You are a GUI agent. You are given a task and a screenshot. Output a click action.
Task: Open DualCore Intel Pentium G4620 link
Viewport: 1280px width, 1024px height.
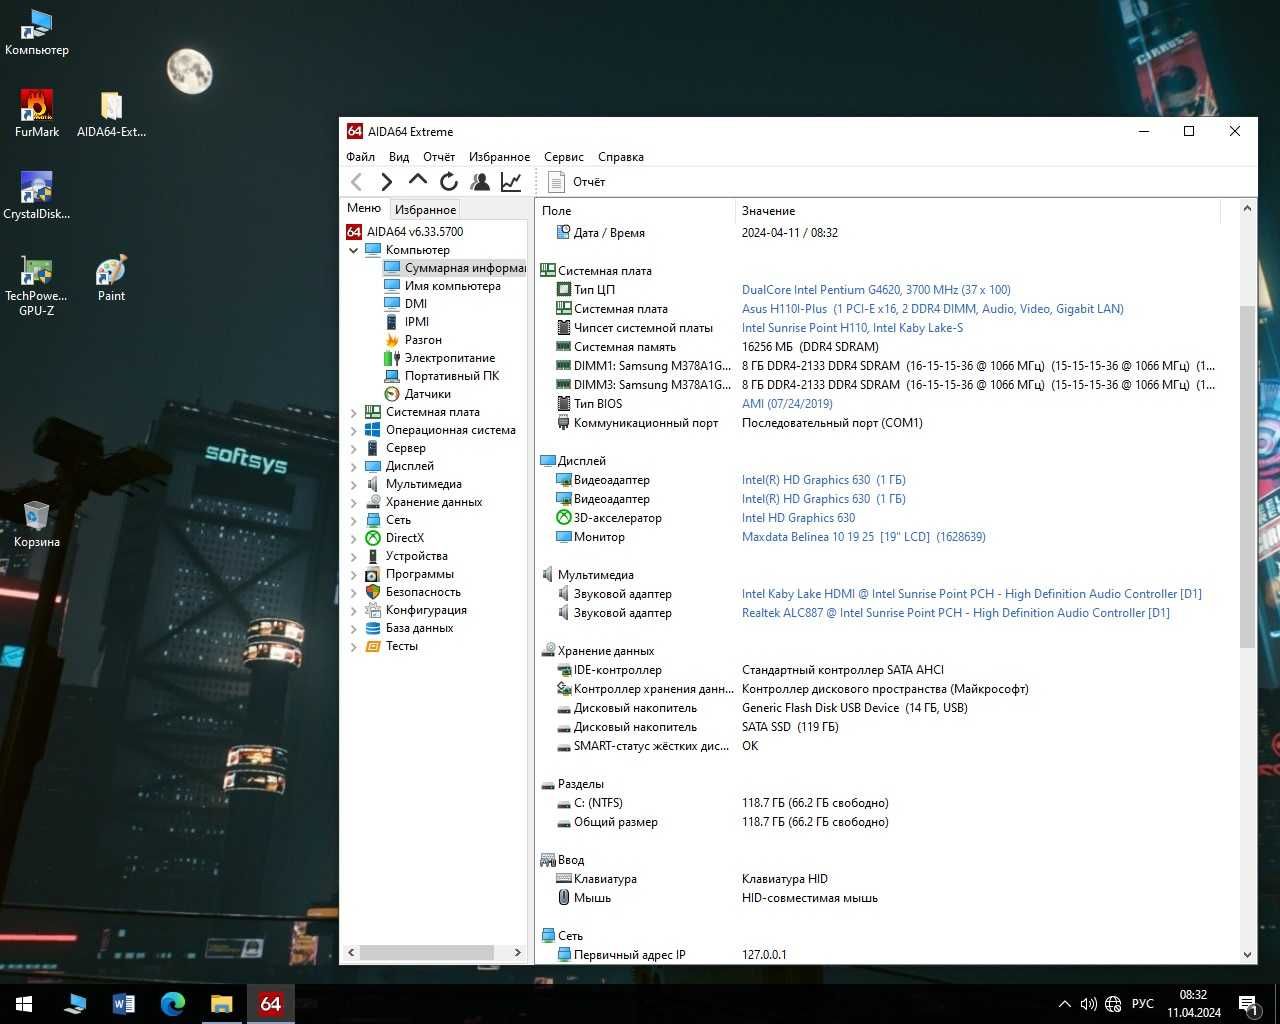[x=876, y=290]
